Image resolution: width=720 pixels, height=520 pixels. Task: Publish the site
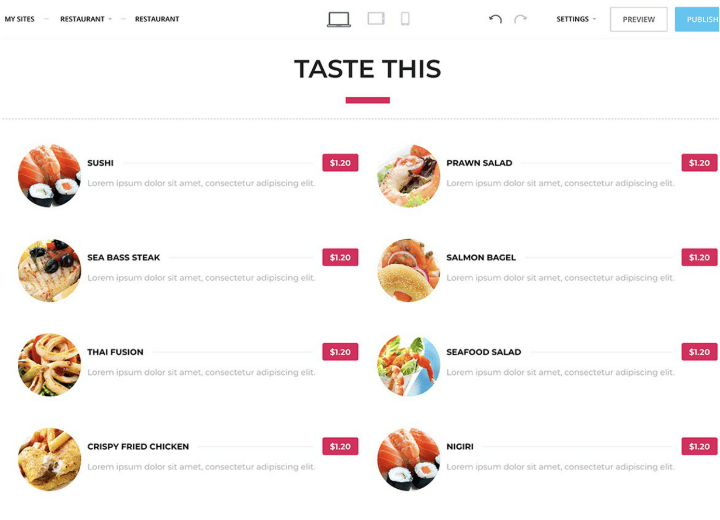coord(699,19)
